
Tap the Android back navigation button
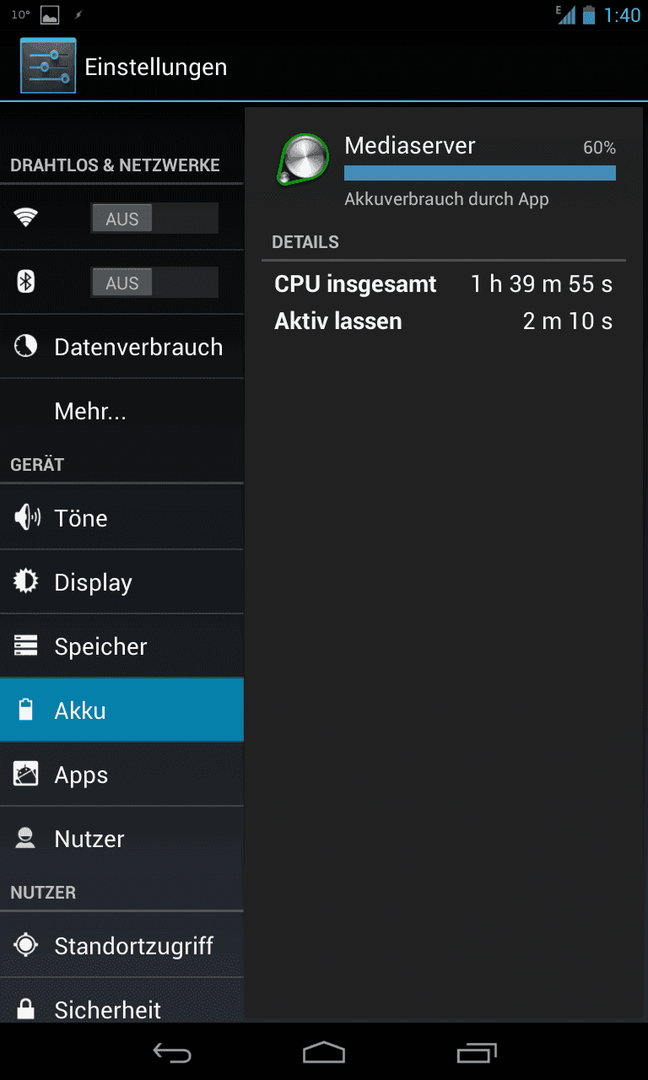coord(172,1052)
